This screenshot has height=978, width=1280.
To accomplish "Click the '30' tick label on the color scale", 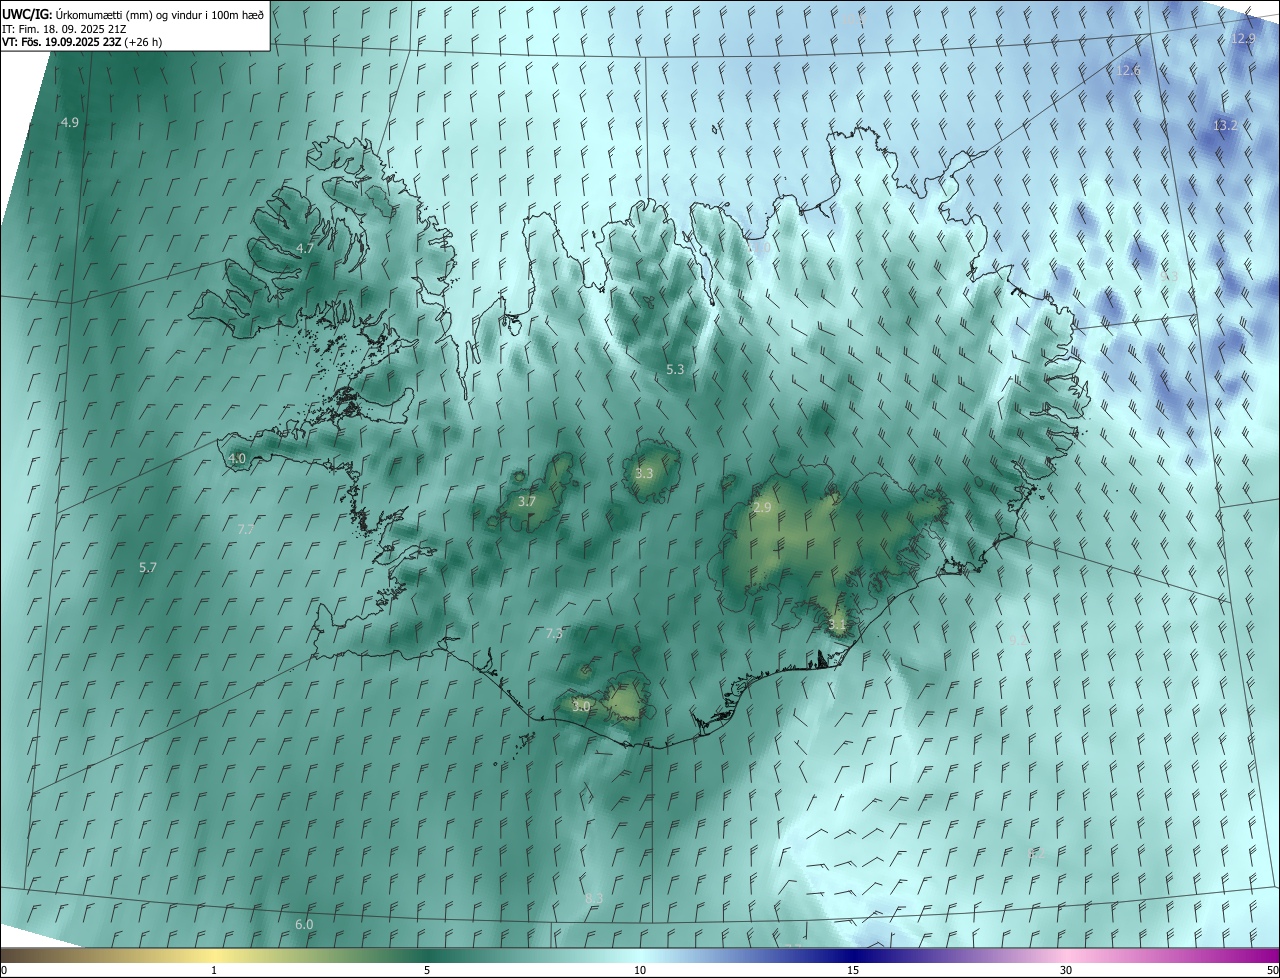I will [x=1066, y=970].
